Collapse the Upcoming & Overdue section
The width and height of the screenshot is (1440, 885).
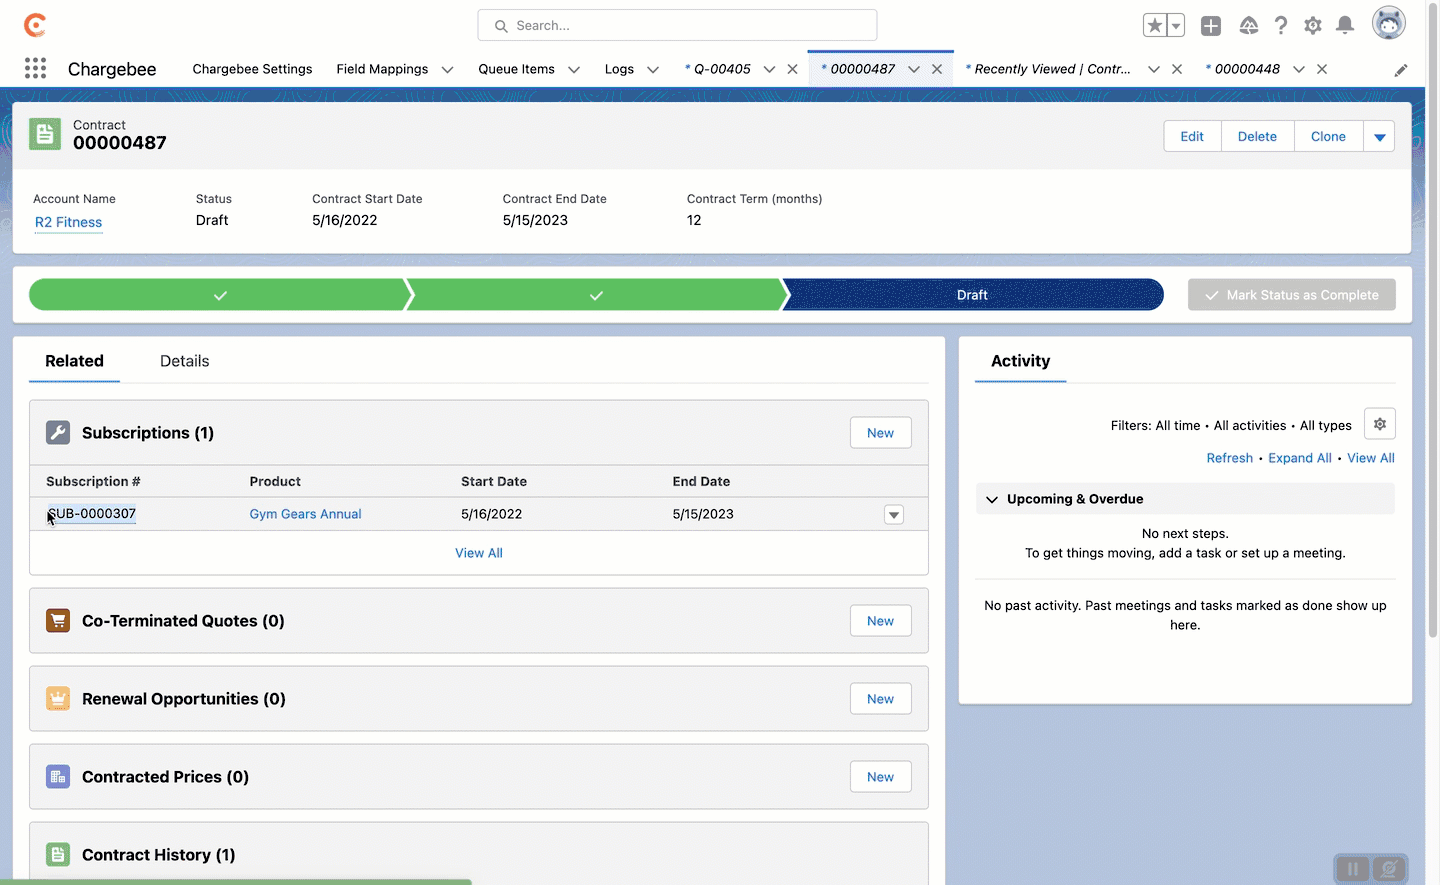click(x=992, y=499)
